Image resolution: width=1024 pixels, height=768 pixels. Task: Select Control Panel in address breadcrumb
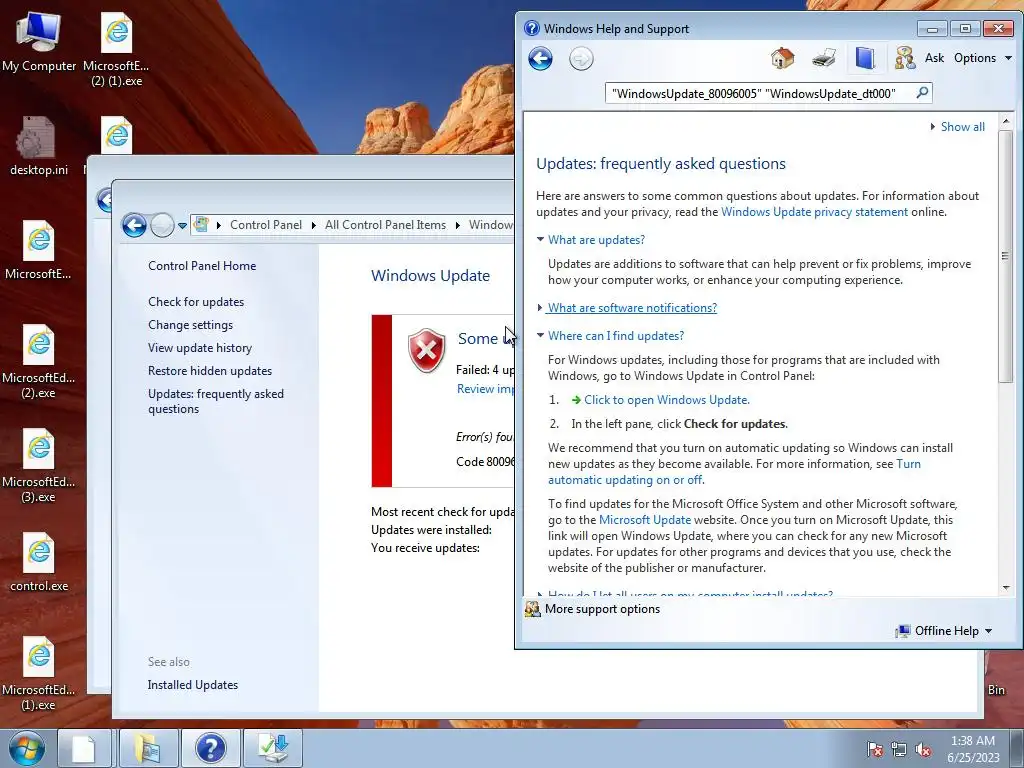(x=266, y=225)
